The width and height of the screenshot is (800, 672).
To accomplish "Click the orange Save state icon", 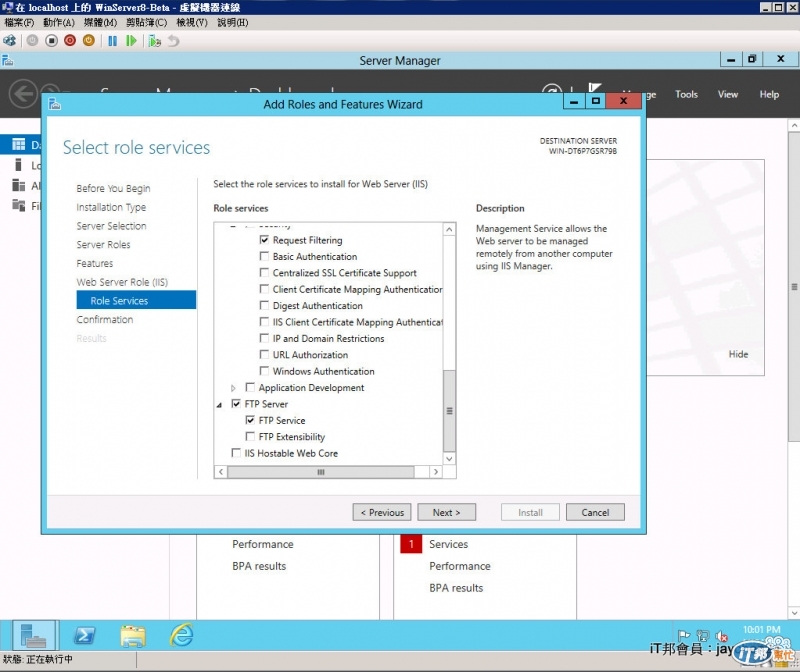I will pyautogui.click(x=89, y=40).
